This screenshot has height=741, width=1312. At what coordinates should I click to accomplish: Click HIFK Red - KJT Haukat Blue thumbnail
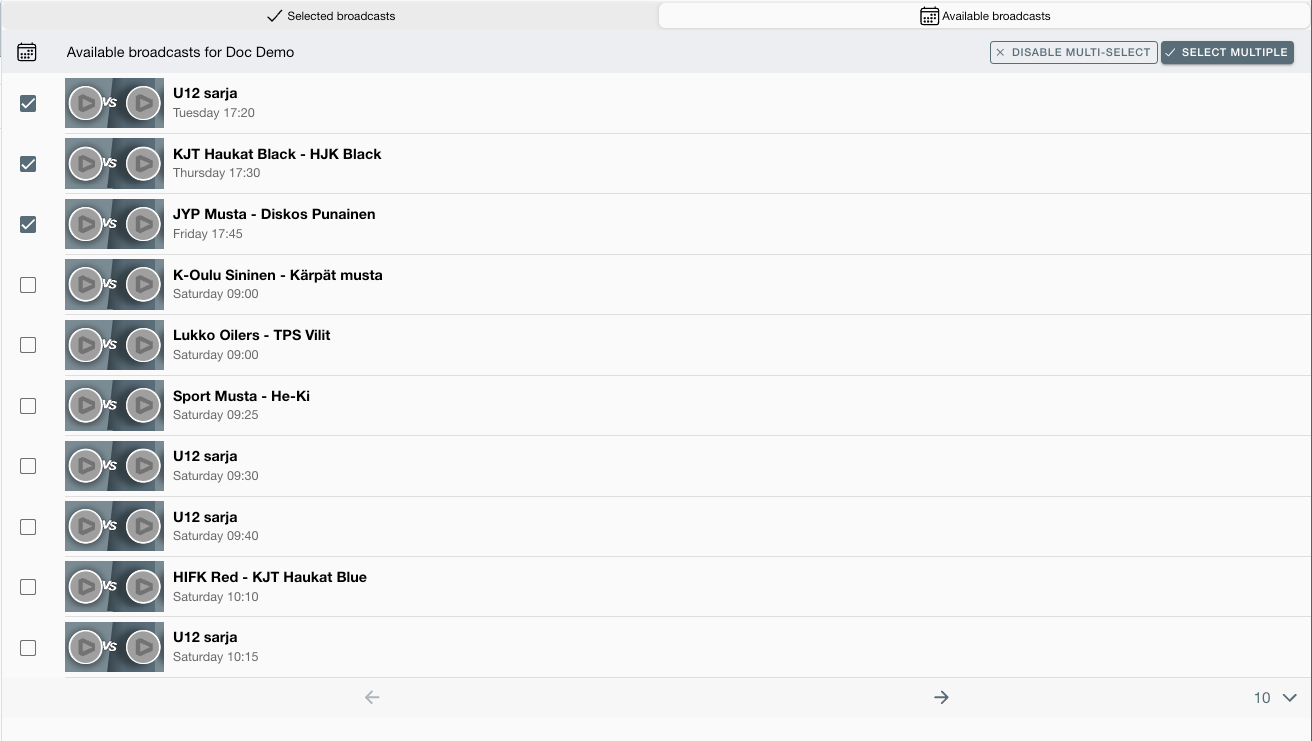114,586
